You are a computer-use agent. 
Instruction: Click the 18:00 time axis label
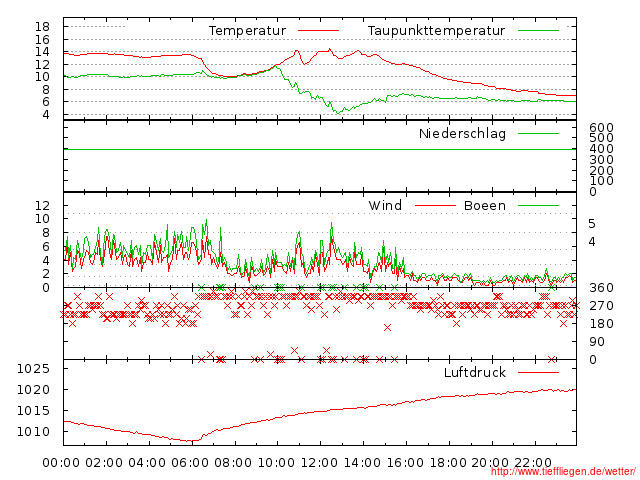pyautogui.click(x=448, y=463)
